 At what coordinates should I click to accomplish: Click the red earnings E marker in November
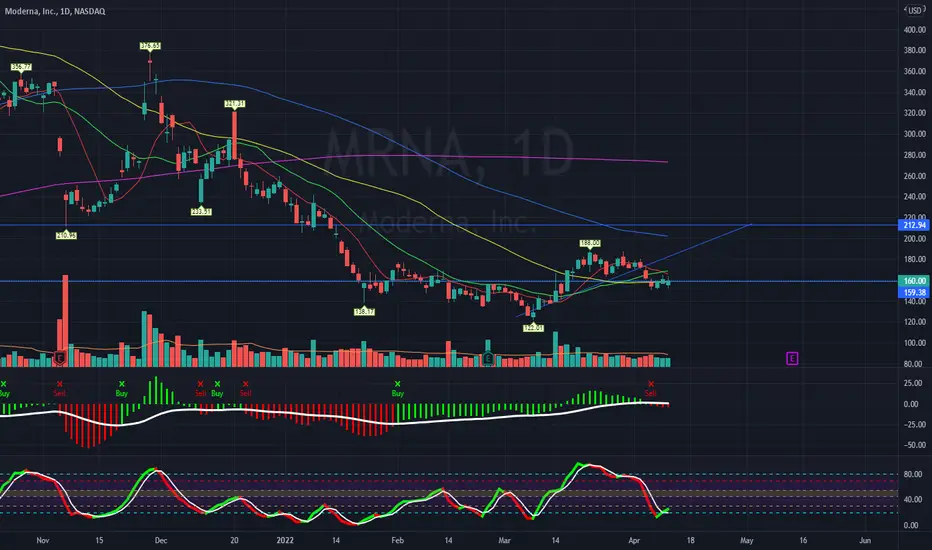point(59,358)
